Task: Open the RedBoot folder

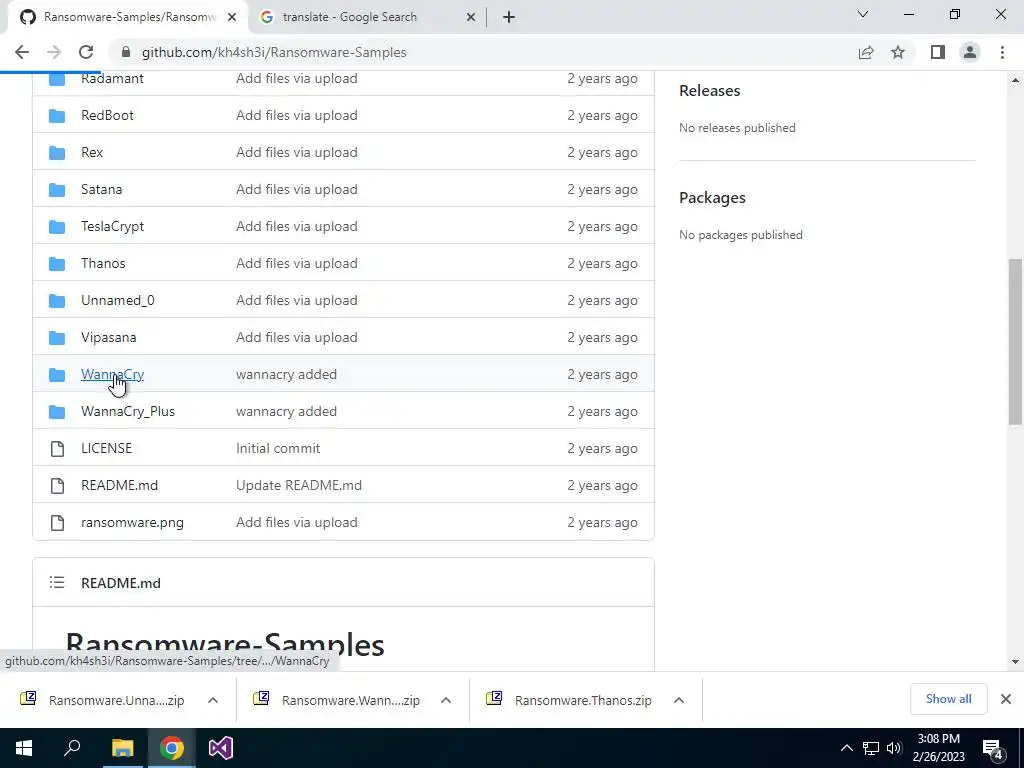Action: pos(107,115)
